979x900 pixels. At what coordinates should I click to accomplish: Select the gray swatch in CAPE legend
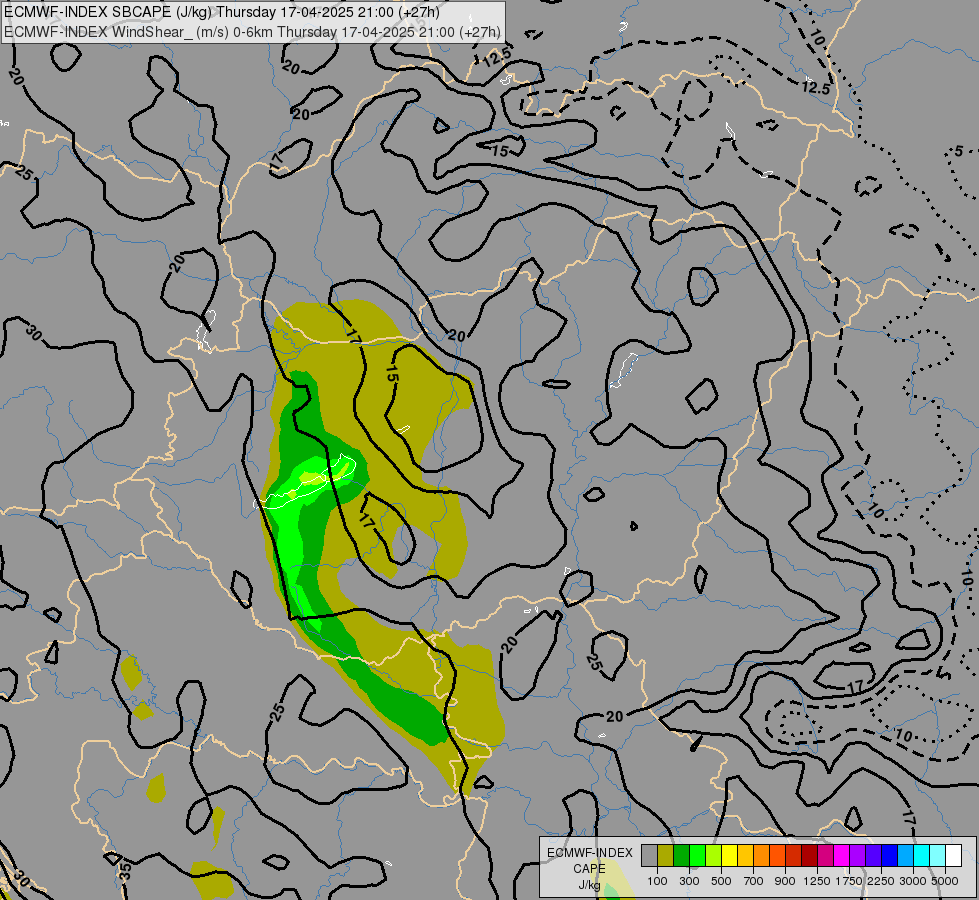coord(649,856)
